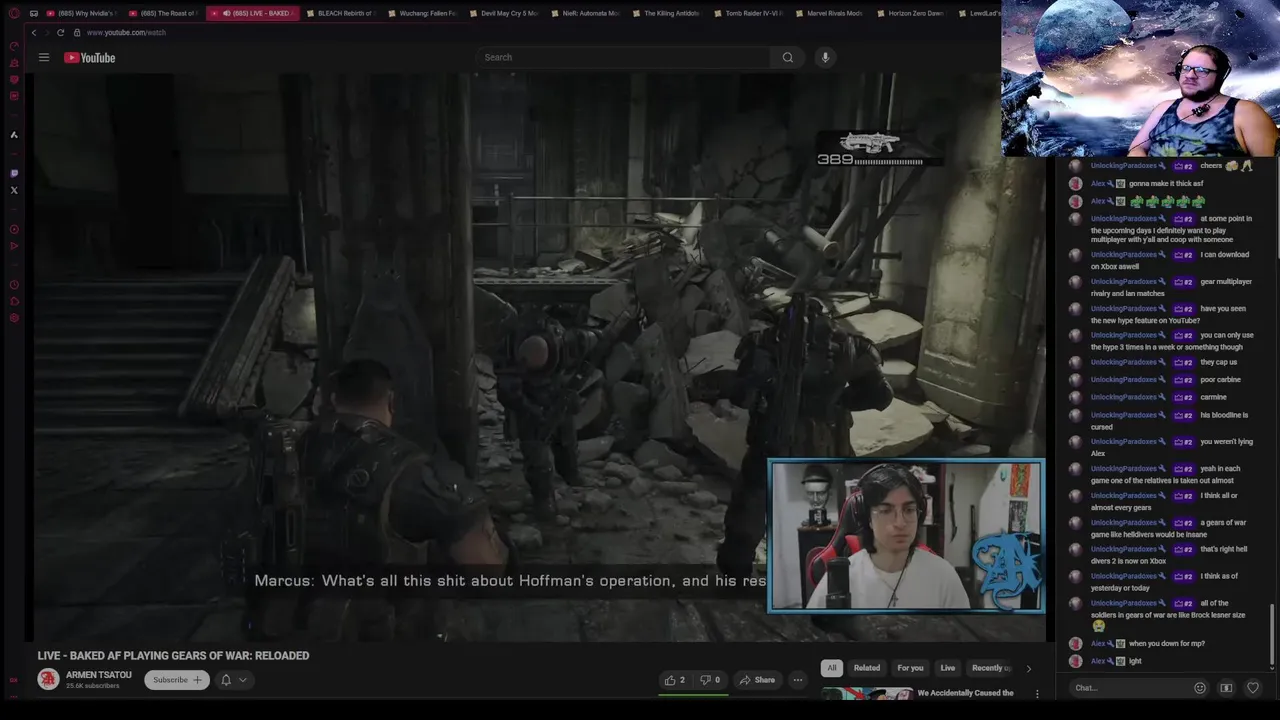Screen dimensions: 1280x720
Task: Select the www.youtube.com/watch address bar
Action: point(126,32)
